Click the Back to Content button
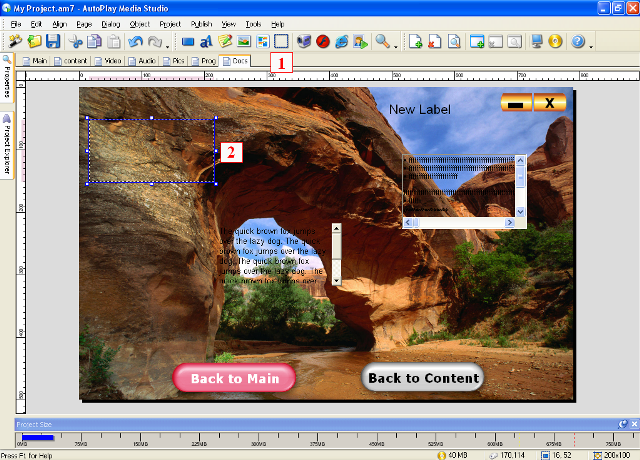This screenshot has height=460, width=640. coord(422,378)
